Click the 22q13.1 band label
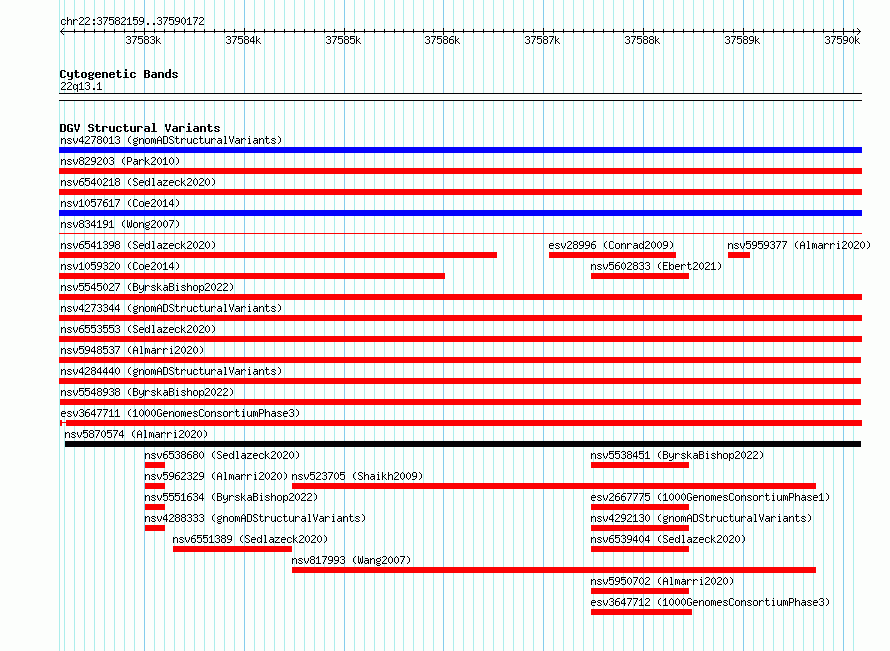 tap(81, 86)
